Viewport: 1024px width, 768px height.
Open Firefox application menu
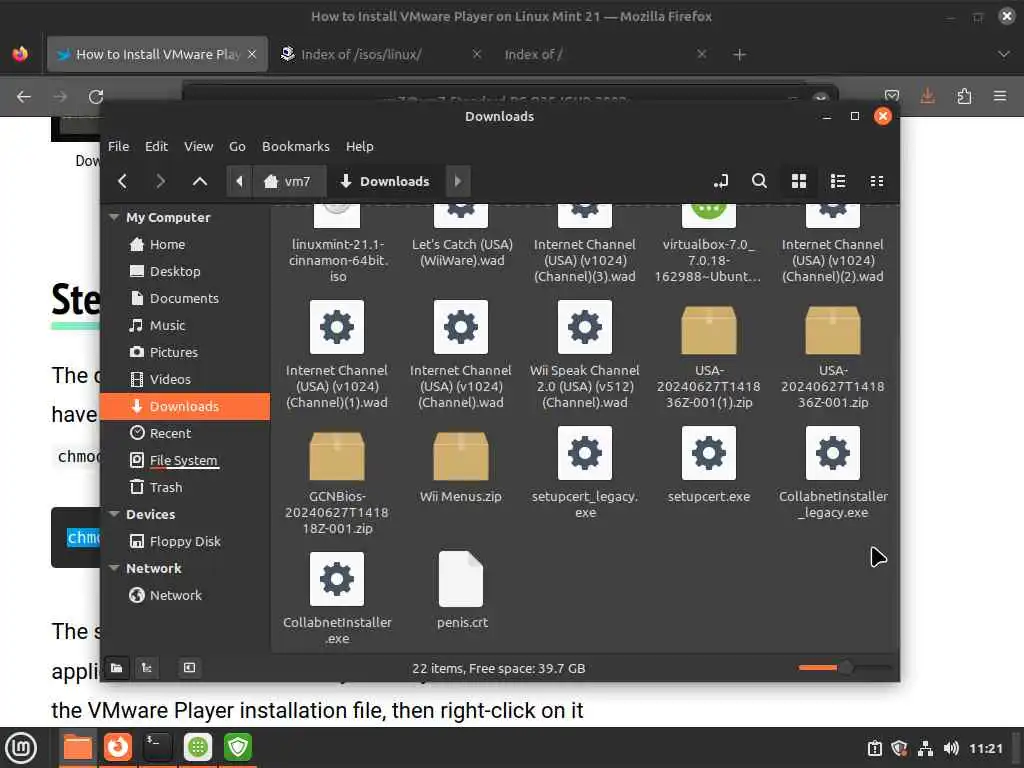1000,97
